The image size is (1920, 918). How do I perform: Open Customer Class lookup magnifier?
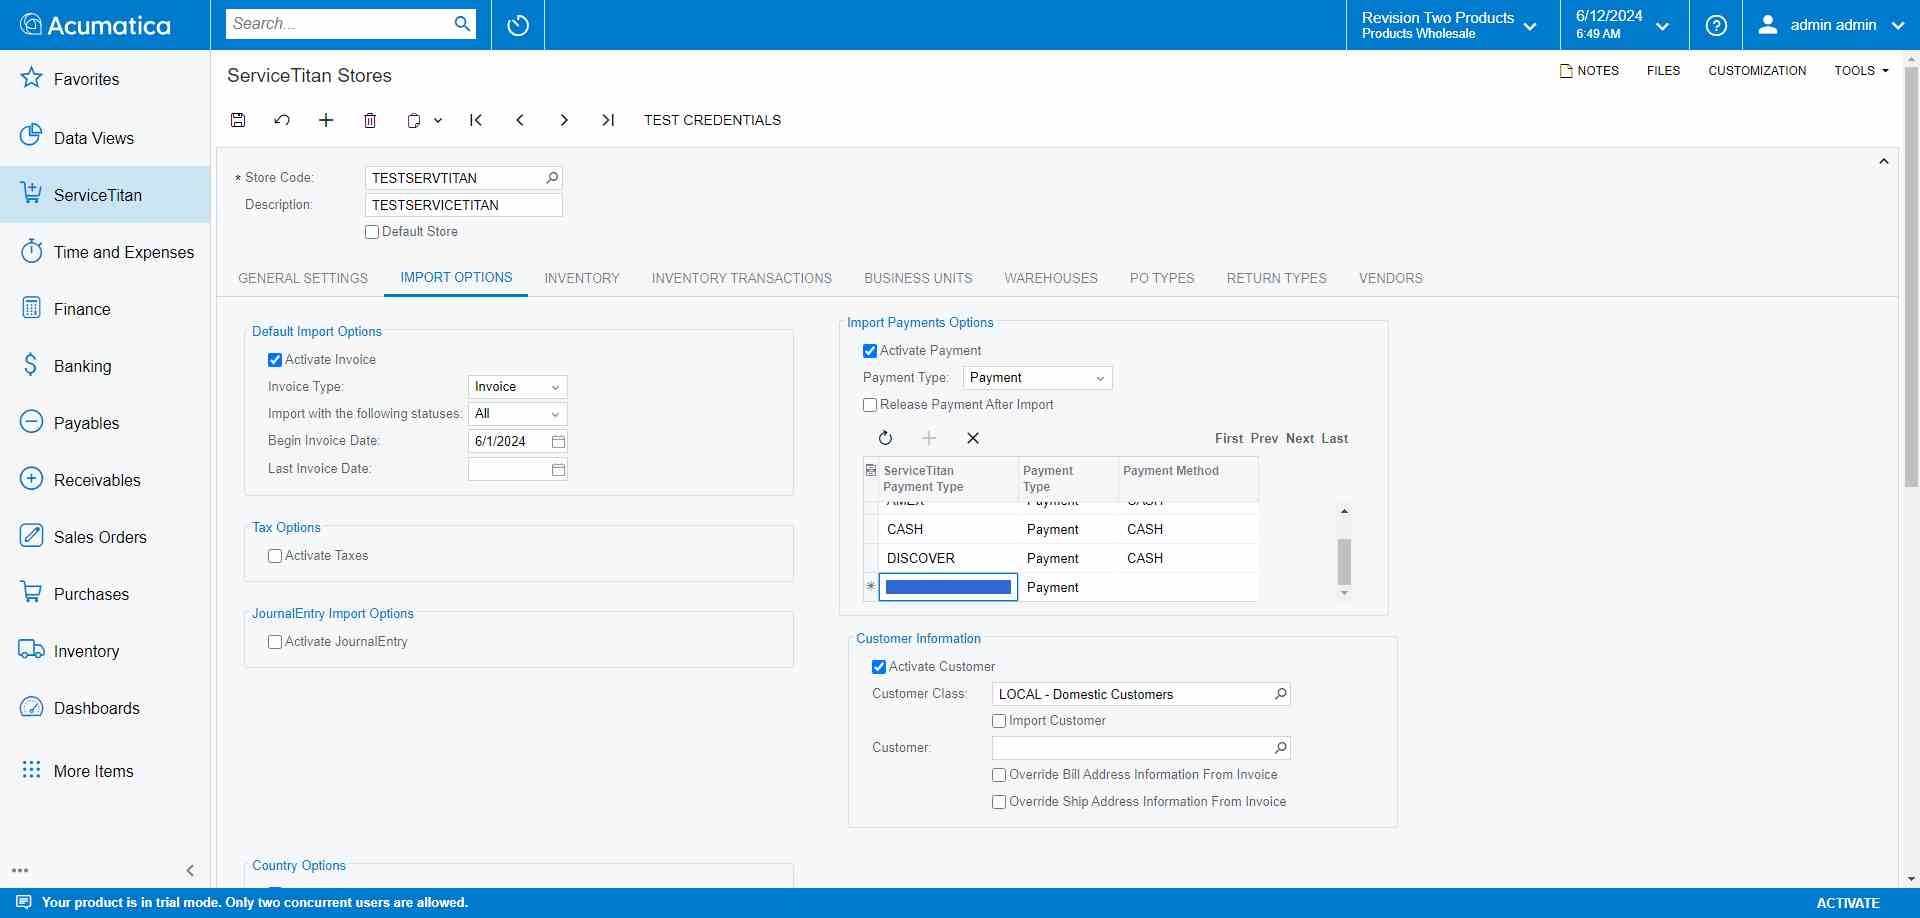tap(1281, 694)
